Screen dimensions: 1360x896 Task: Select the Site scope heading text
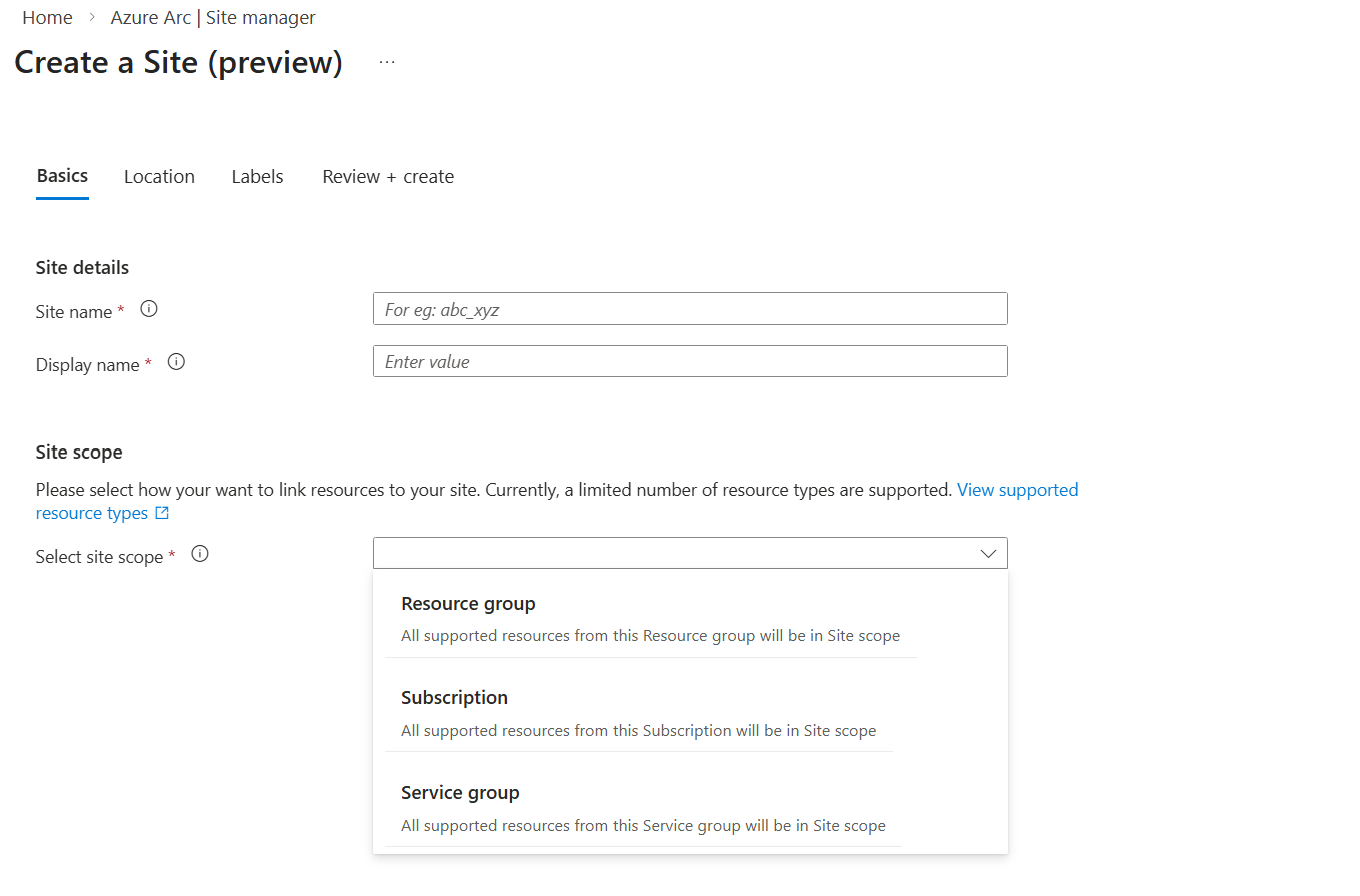pyautogui.click(x=79, y=452)
